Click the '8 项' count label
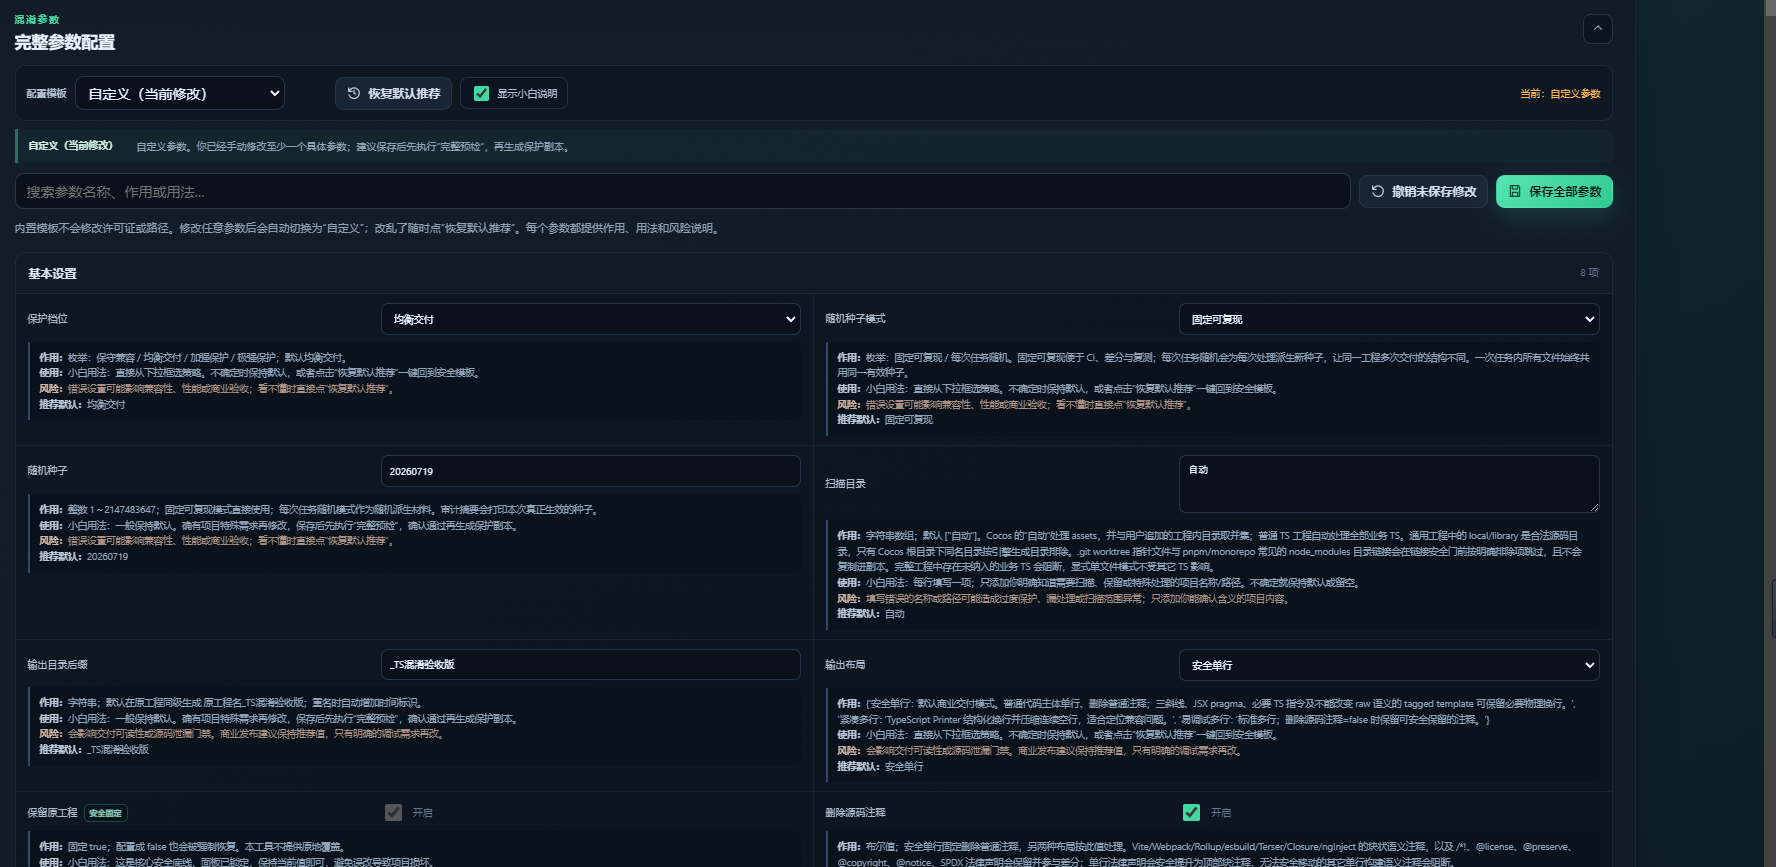Image resolution: width=1776 pixels, height=867 pixels. point(1589,272)
